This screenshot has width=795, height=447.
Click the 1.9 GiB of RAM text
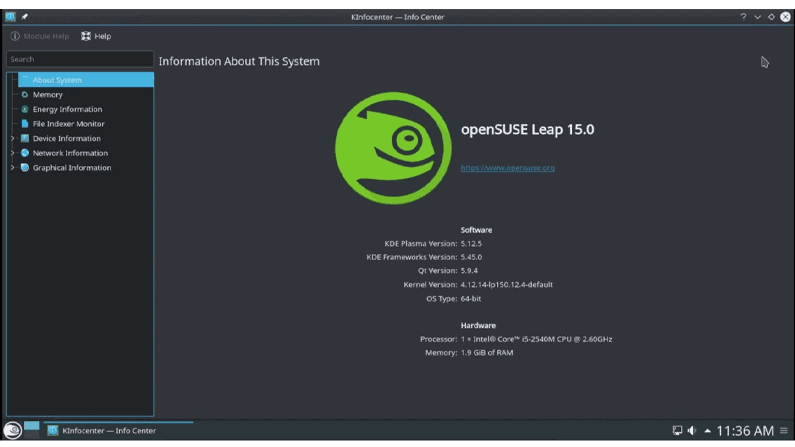[487, 353]
